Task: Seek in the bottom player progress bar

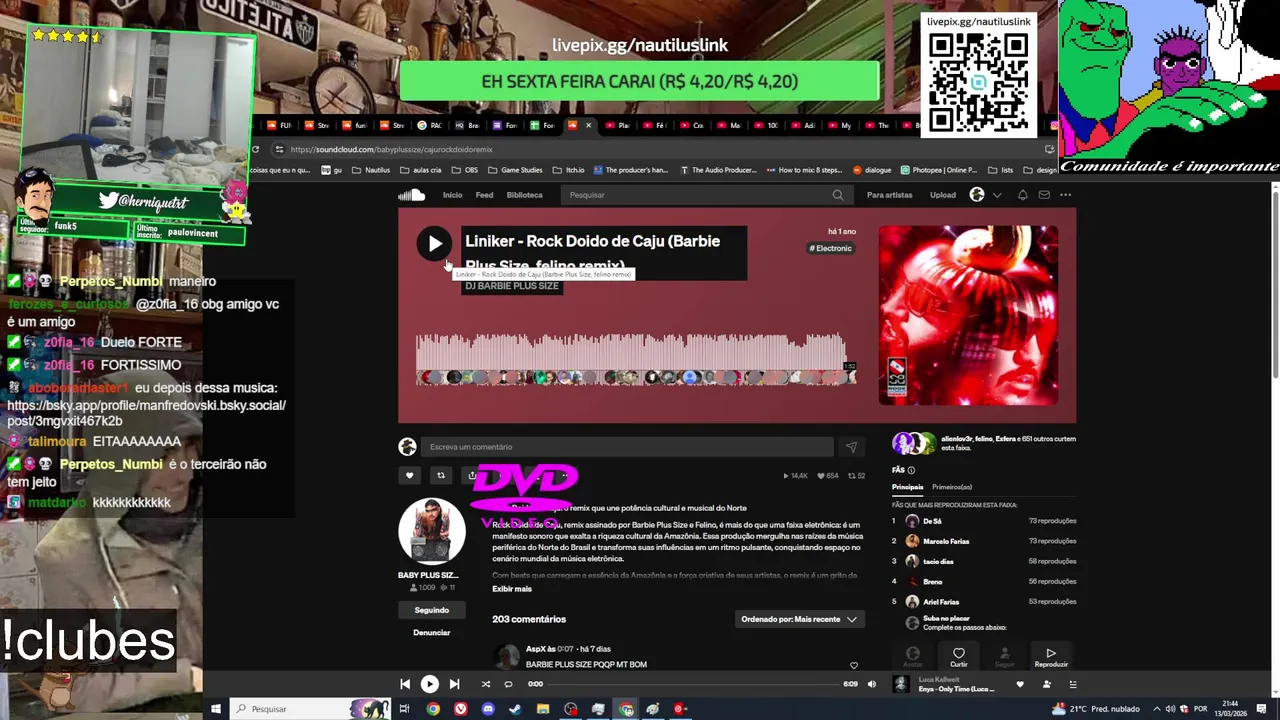Action: 692,684
